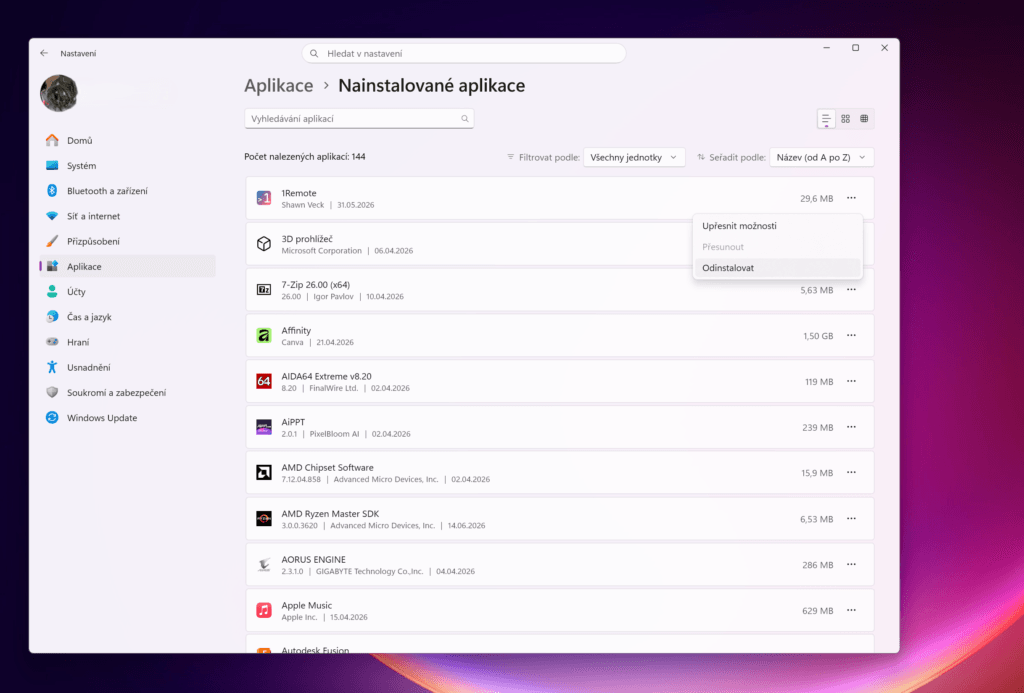Select Aplikace in the sidebar
This screenshot has height=693, width=1024.
pos(127,266)
